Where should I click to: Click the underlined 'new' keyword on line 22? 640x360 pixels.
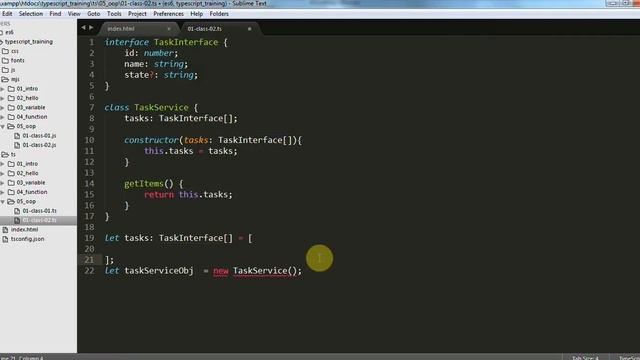221,271
